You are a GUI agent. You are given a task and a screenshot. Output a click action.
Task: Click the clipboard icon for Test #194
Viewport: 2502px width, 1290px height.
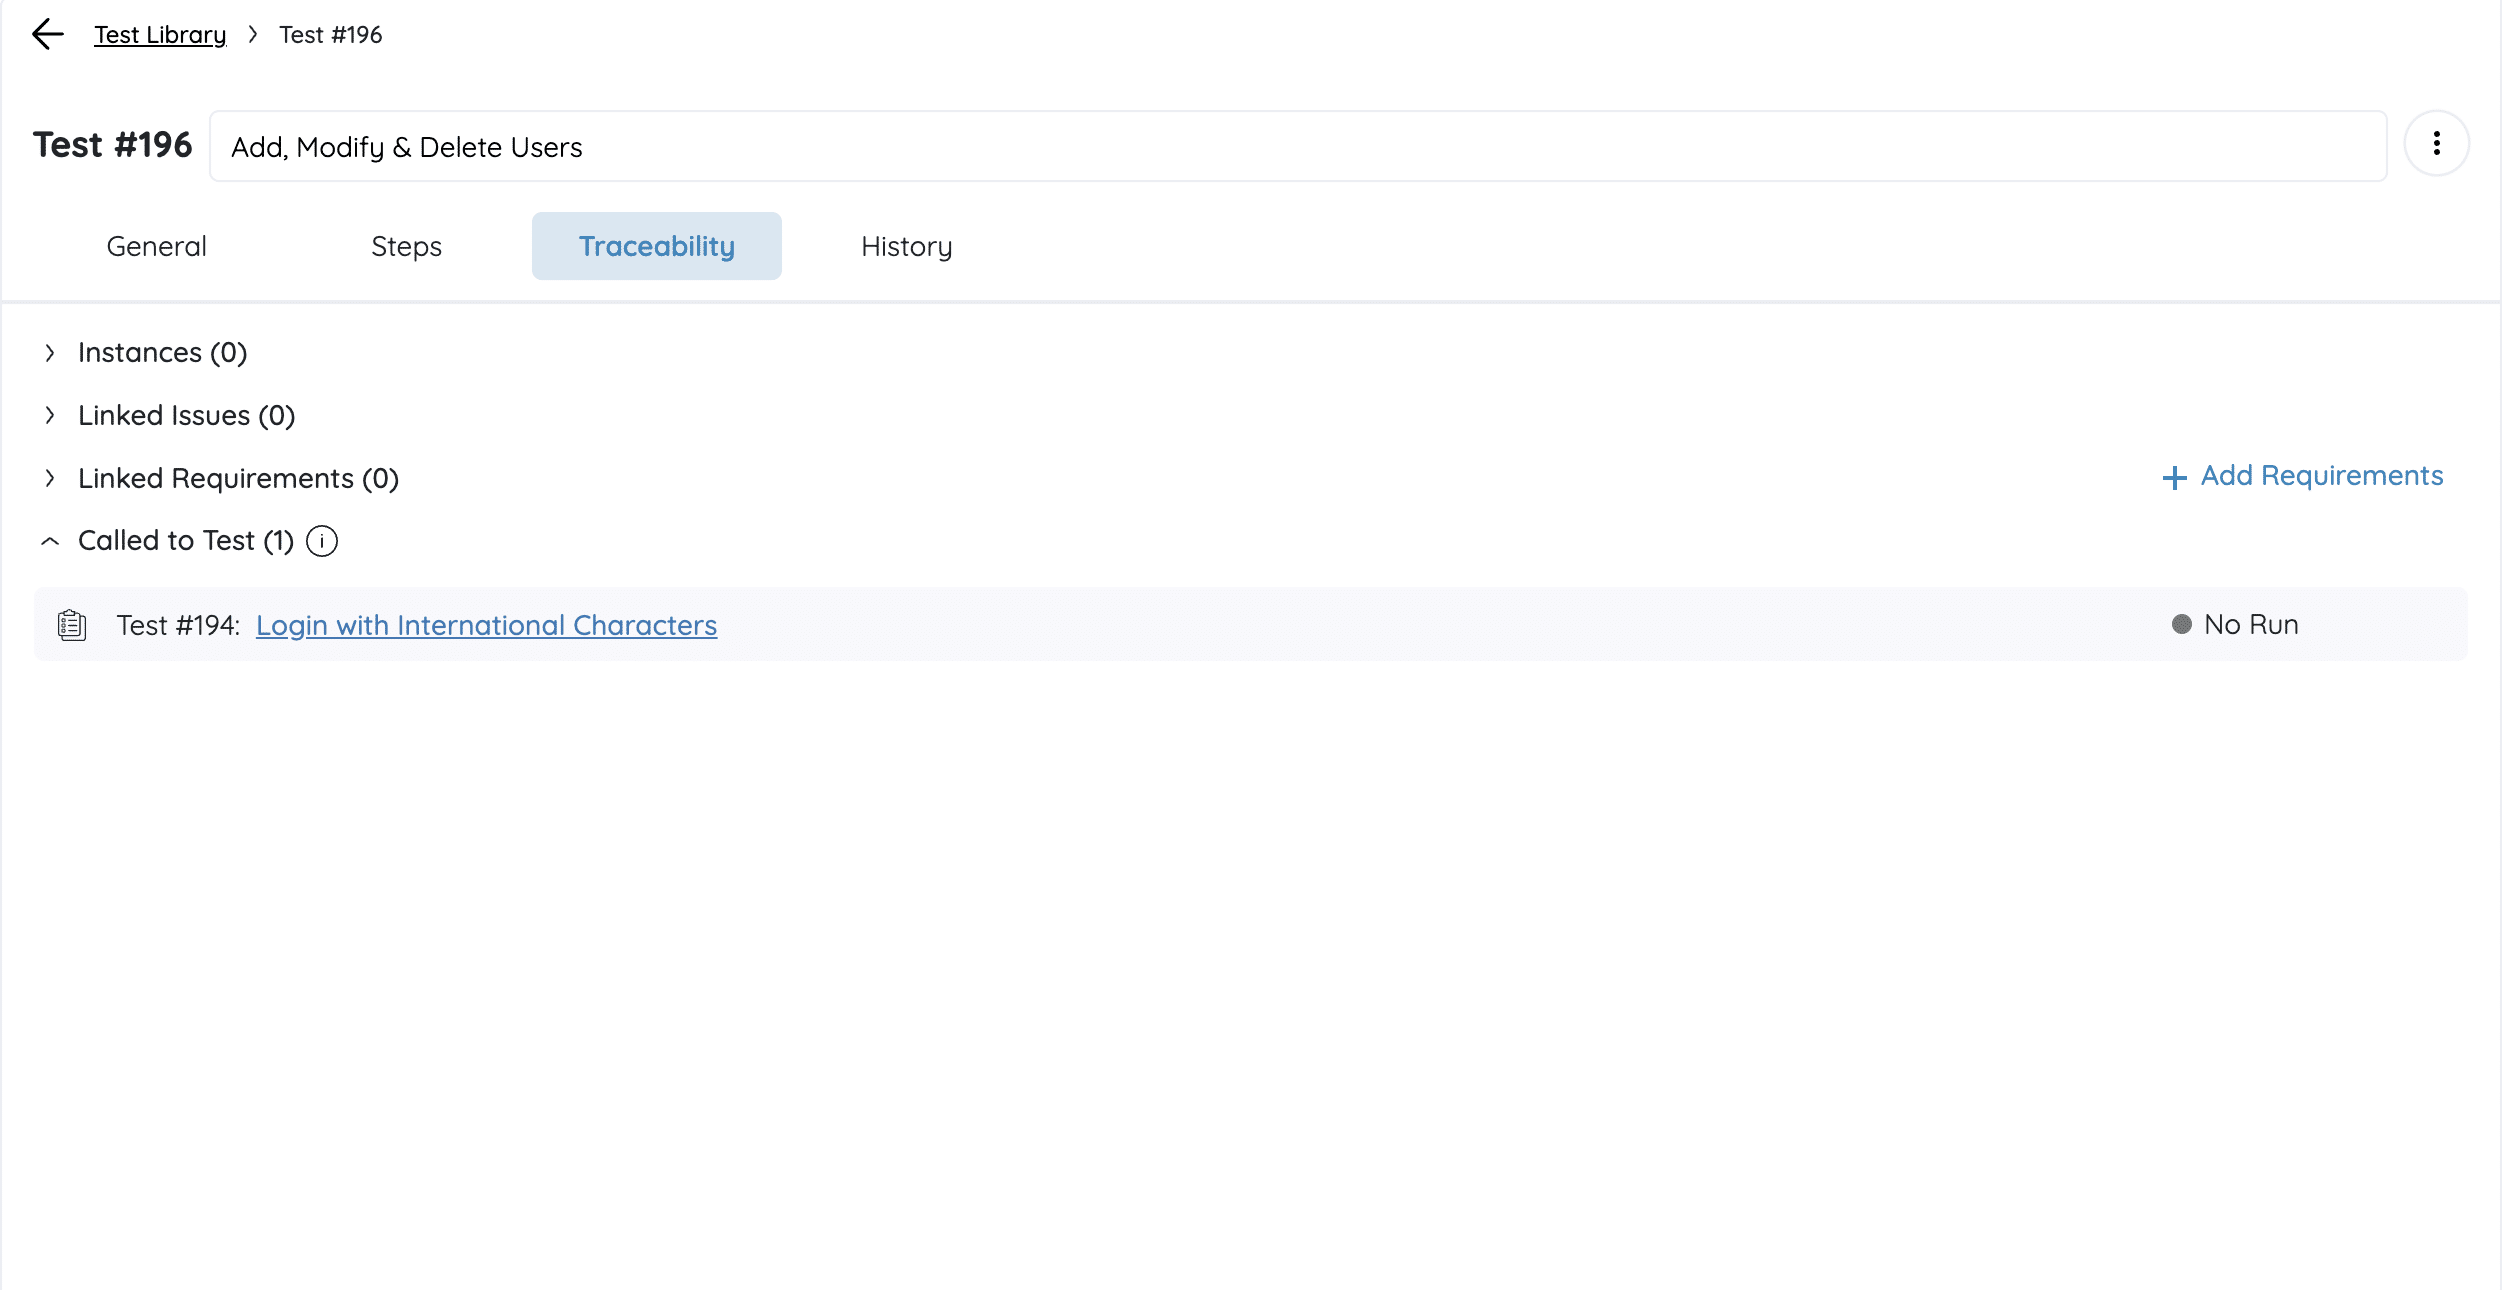click(72, 625)
